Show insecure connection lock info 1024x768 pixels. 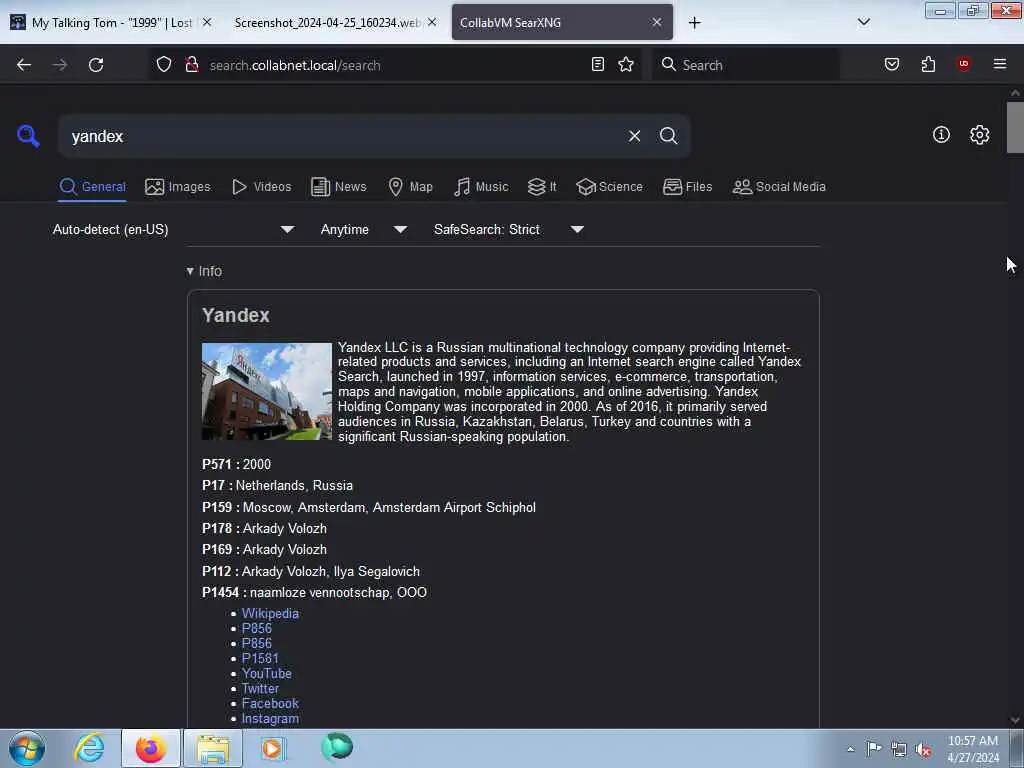[x=191, y=64]
